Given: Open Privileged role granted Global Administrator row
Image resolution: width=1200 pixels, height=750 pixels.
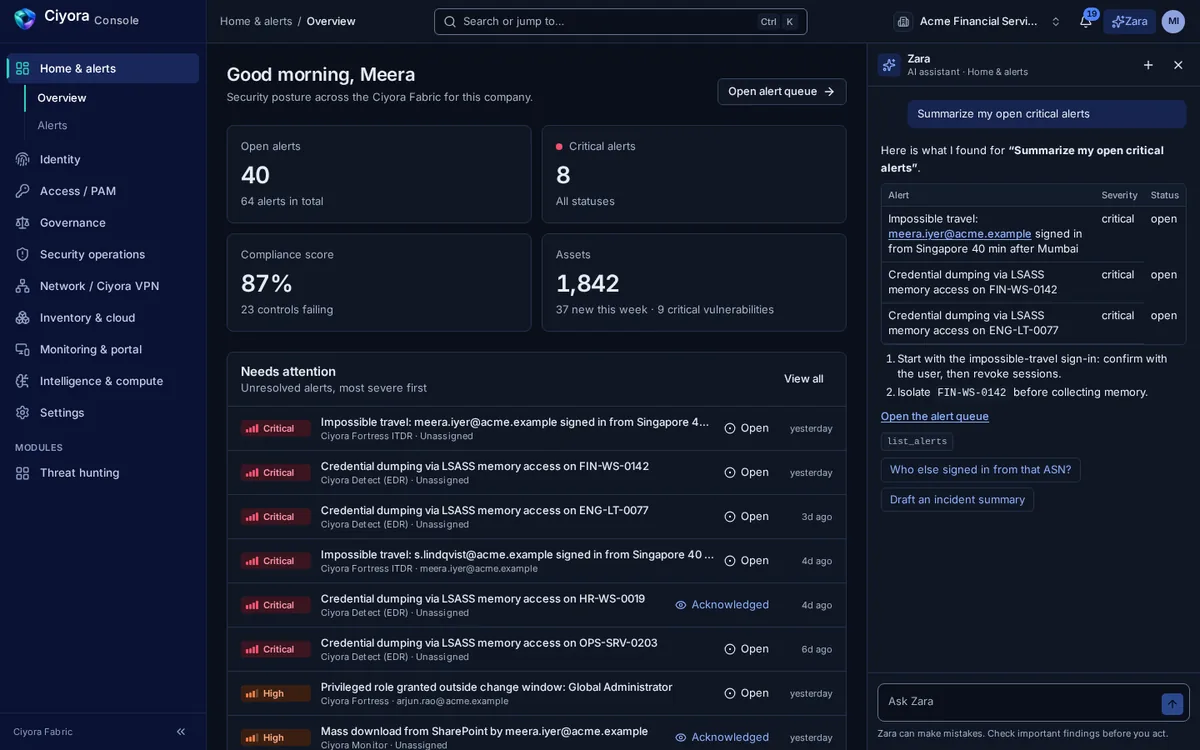Looking at the screenshot, I should pyautogui.click(x=537, y=693).
